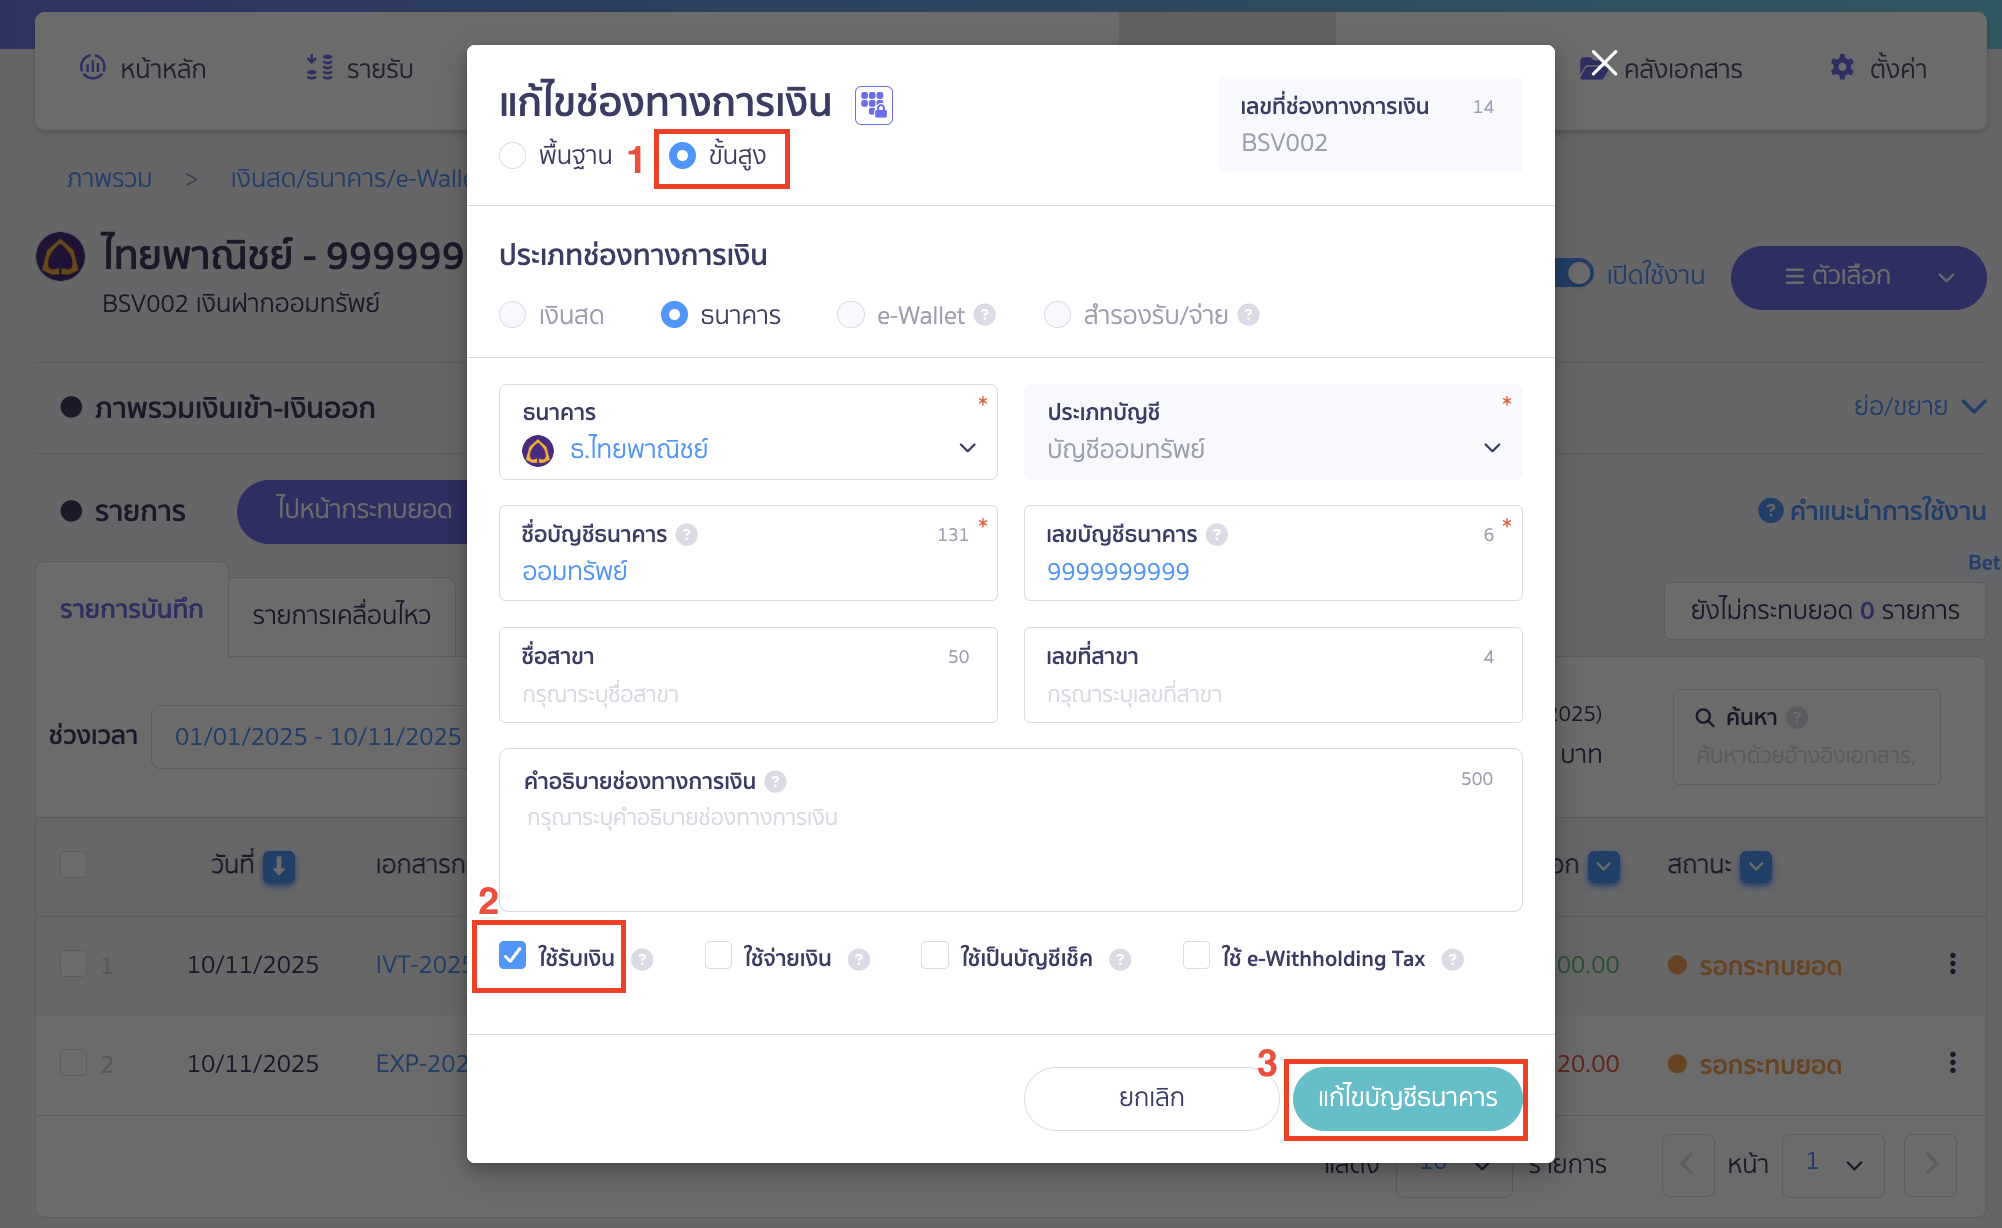
Task: Open the kebab menu on the IVT row
Action: pos(1952,964)
